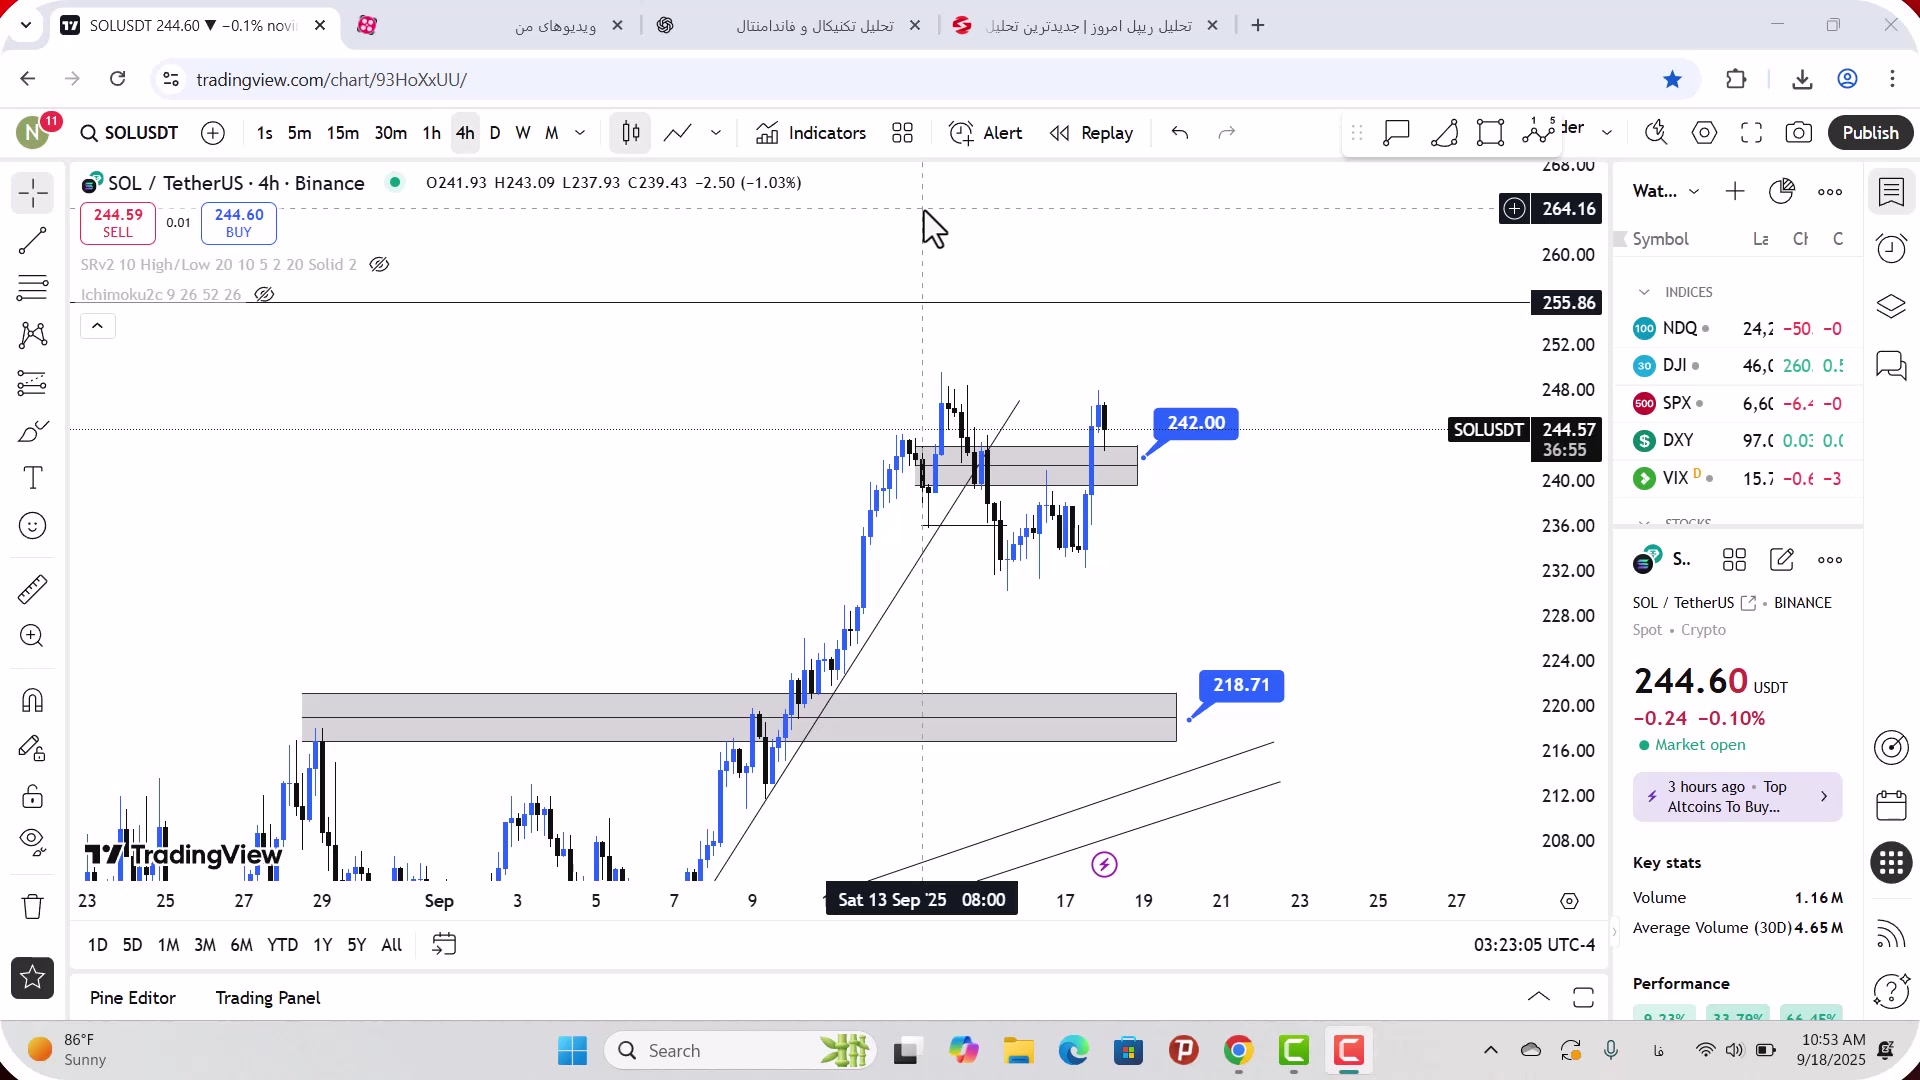Open favorites star toolbar button
This screenshot has height=1080, width=1920.
33,978
